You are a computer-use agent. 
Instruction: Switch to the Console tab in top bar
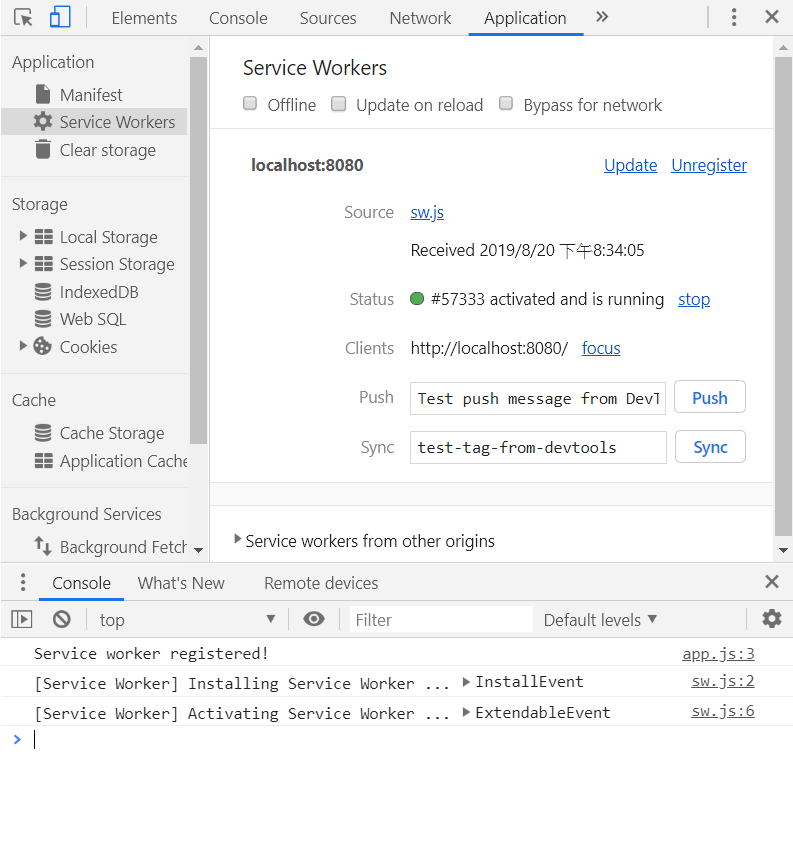click(x=238, y=18)
